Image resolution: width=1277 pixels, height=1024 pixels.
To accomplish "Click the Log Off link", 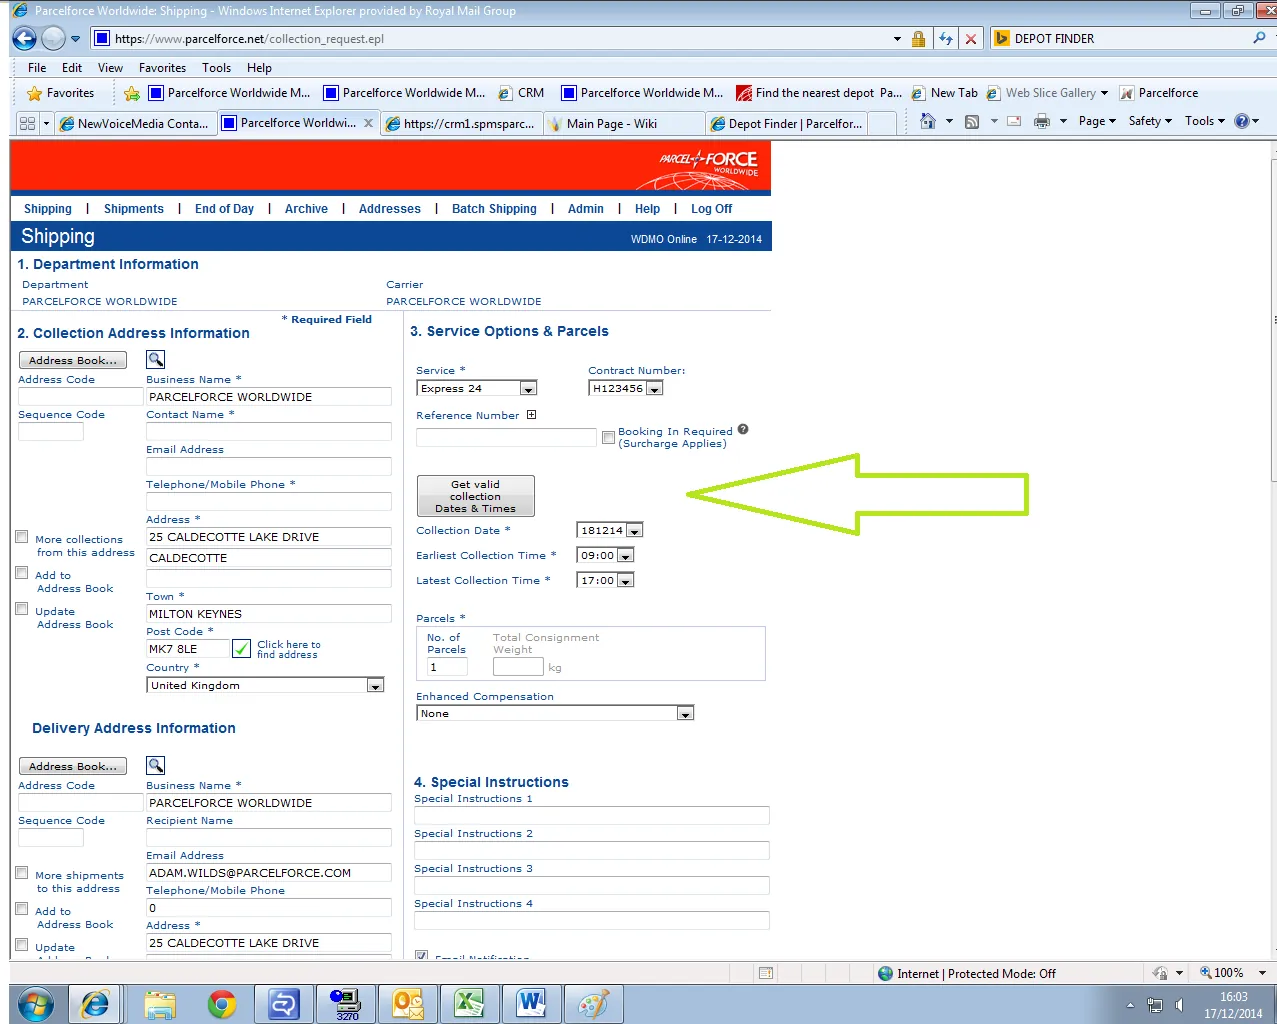I will pyautogui.click(x=711, y=209).
